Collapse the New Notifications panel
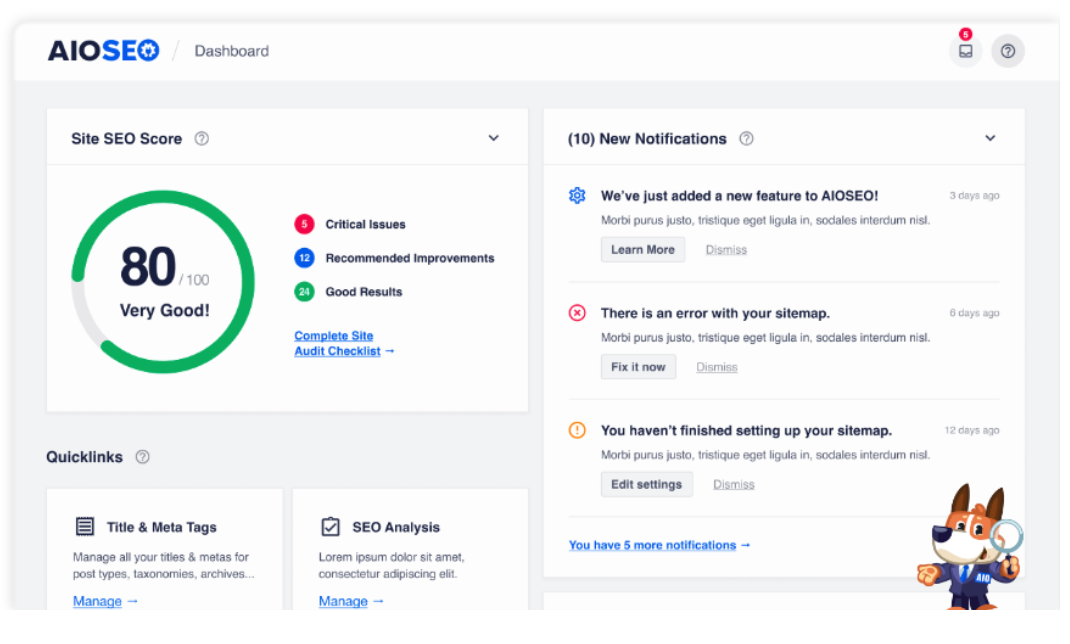 tap(990, 138)
